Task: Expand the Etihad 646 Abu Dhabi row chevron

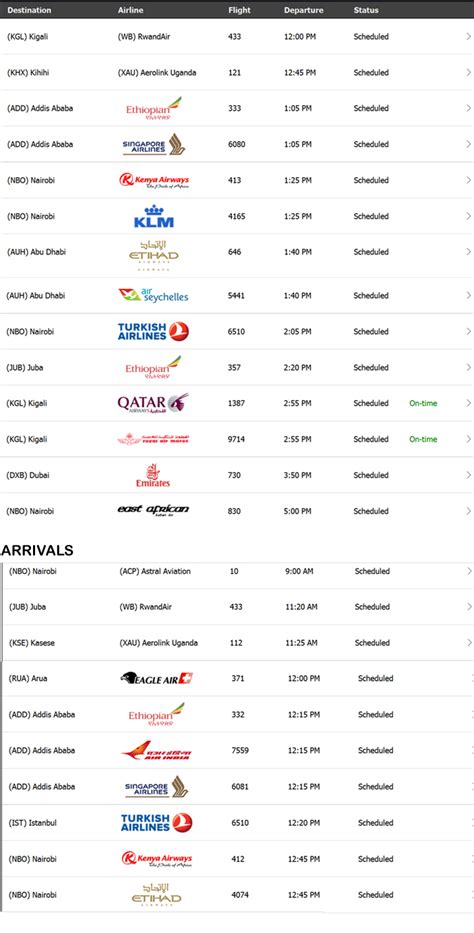Action: (469, 252)
